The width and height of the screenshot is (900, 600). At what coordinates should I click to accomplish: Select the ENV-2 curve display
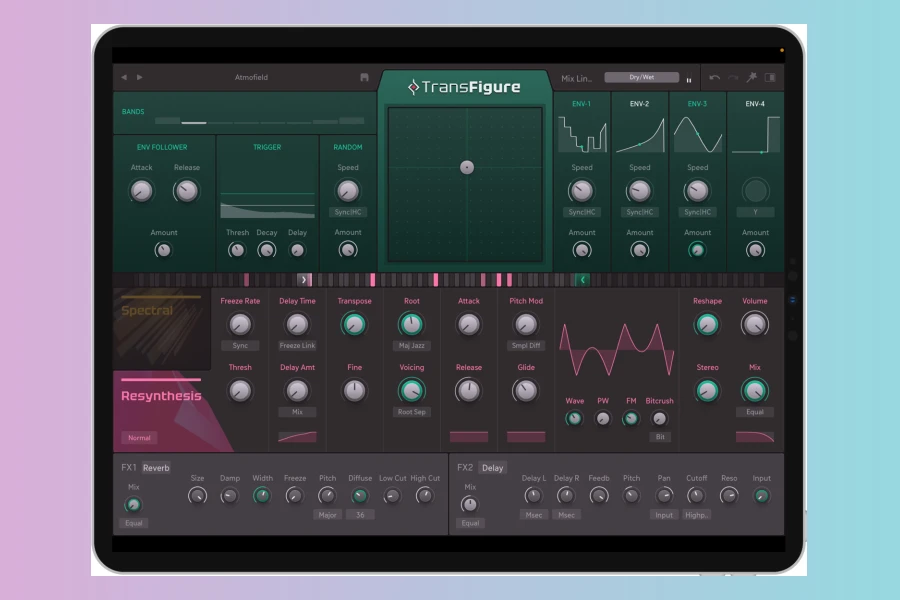[x=640, y=134]
